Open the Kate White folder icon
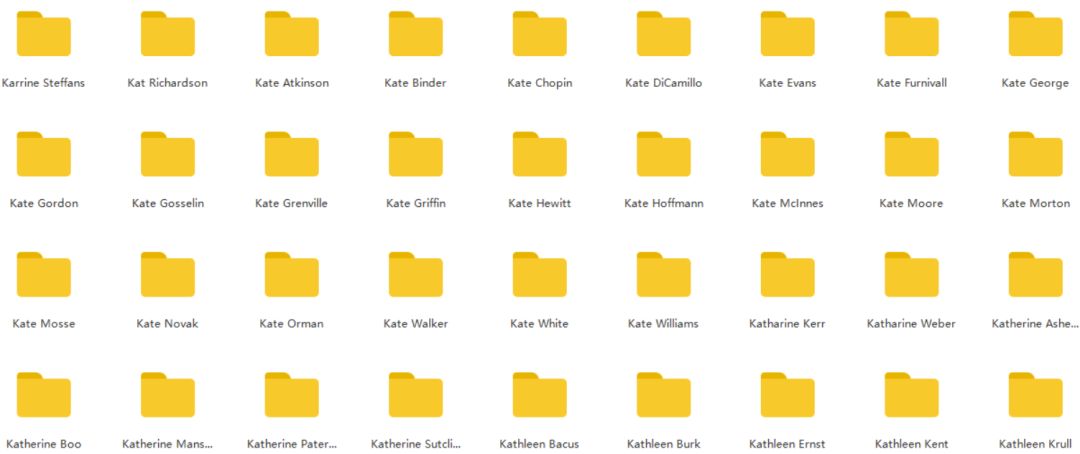The height and width of the screenshot is (454, 1080). click(539, 275)
